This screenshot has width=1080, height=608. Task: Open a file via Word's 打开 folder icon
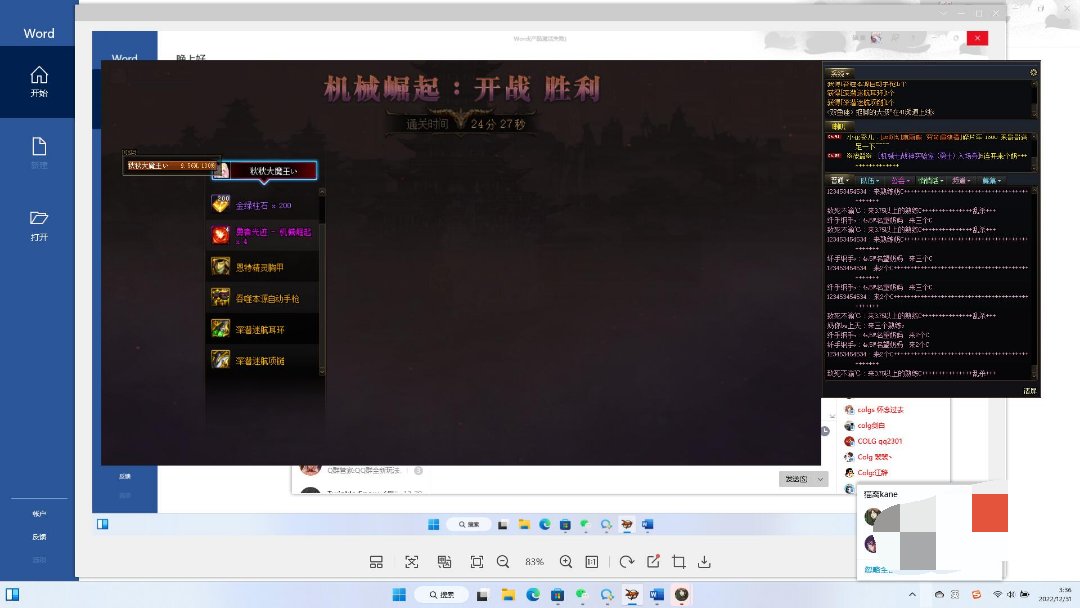[39, 225]
